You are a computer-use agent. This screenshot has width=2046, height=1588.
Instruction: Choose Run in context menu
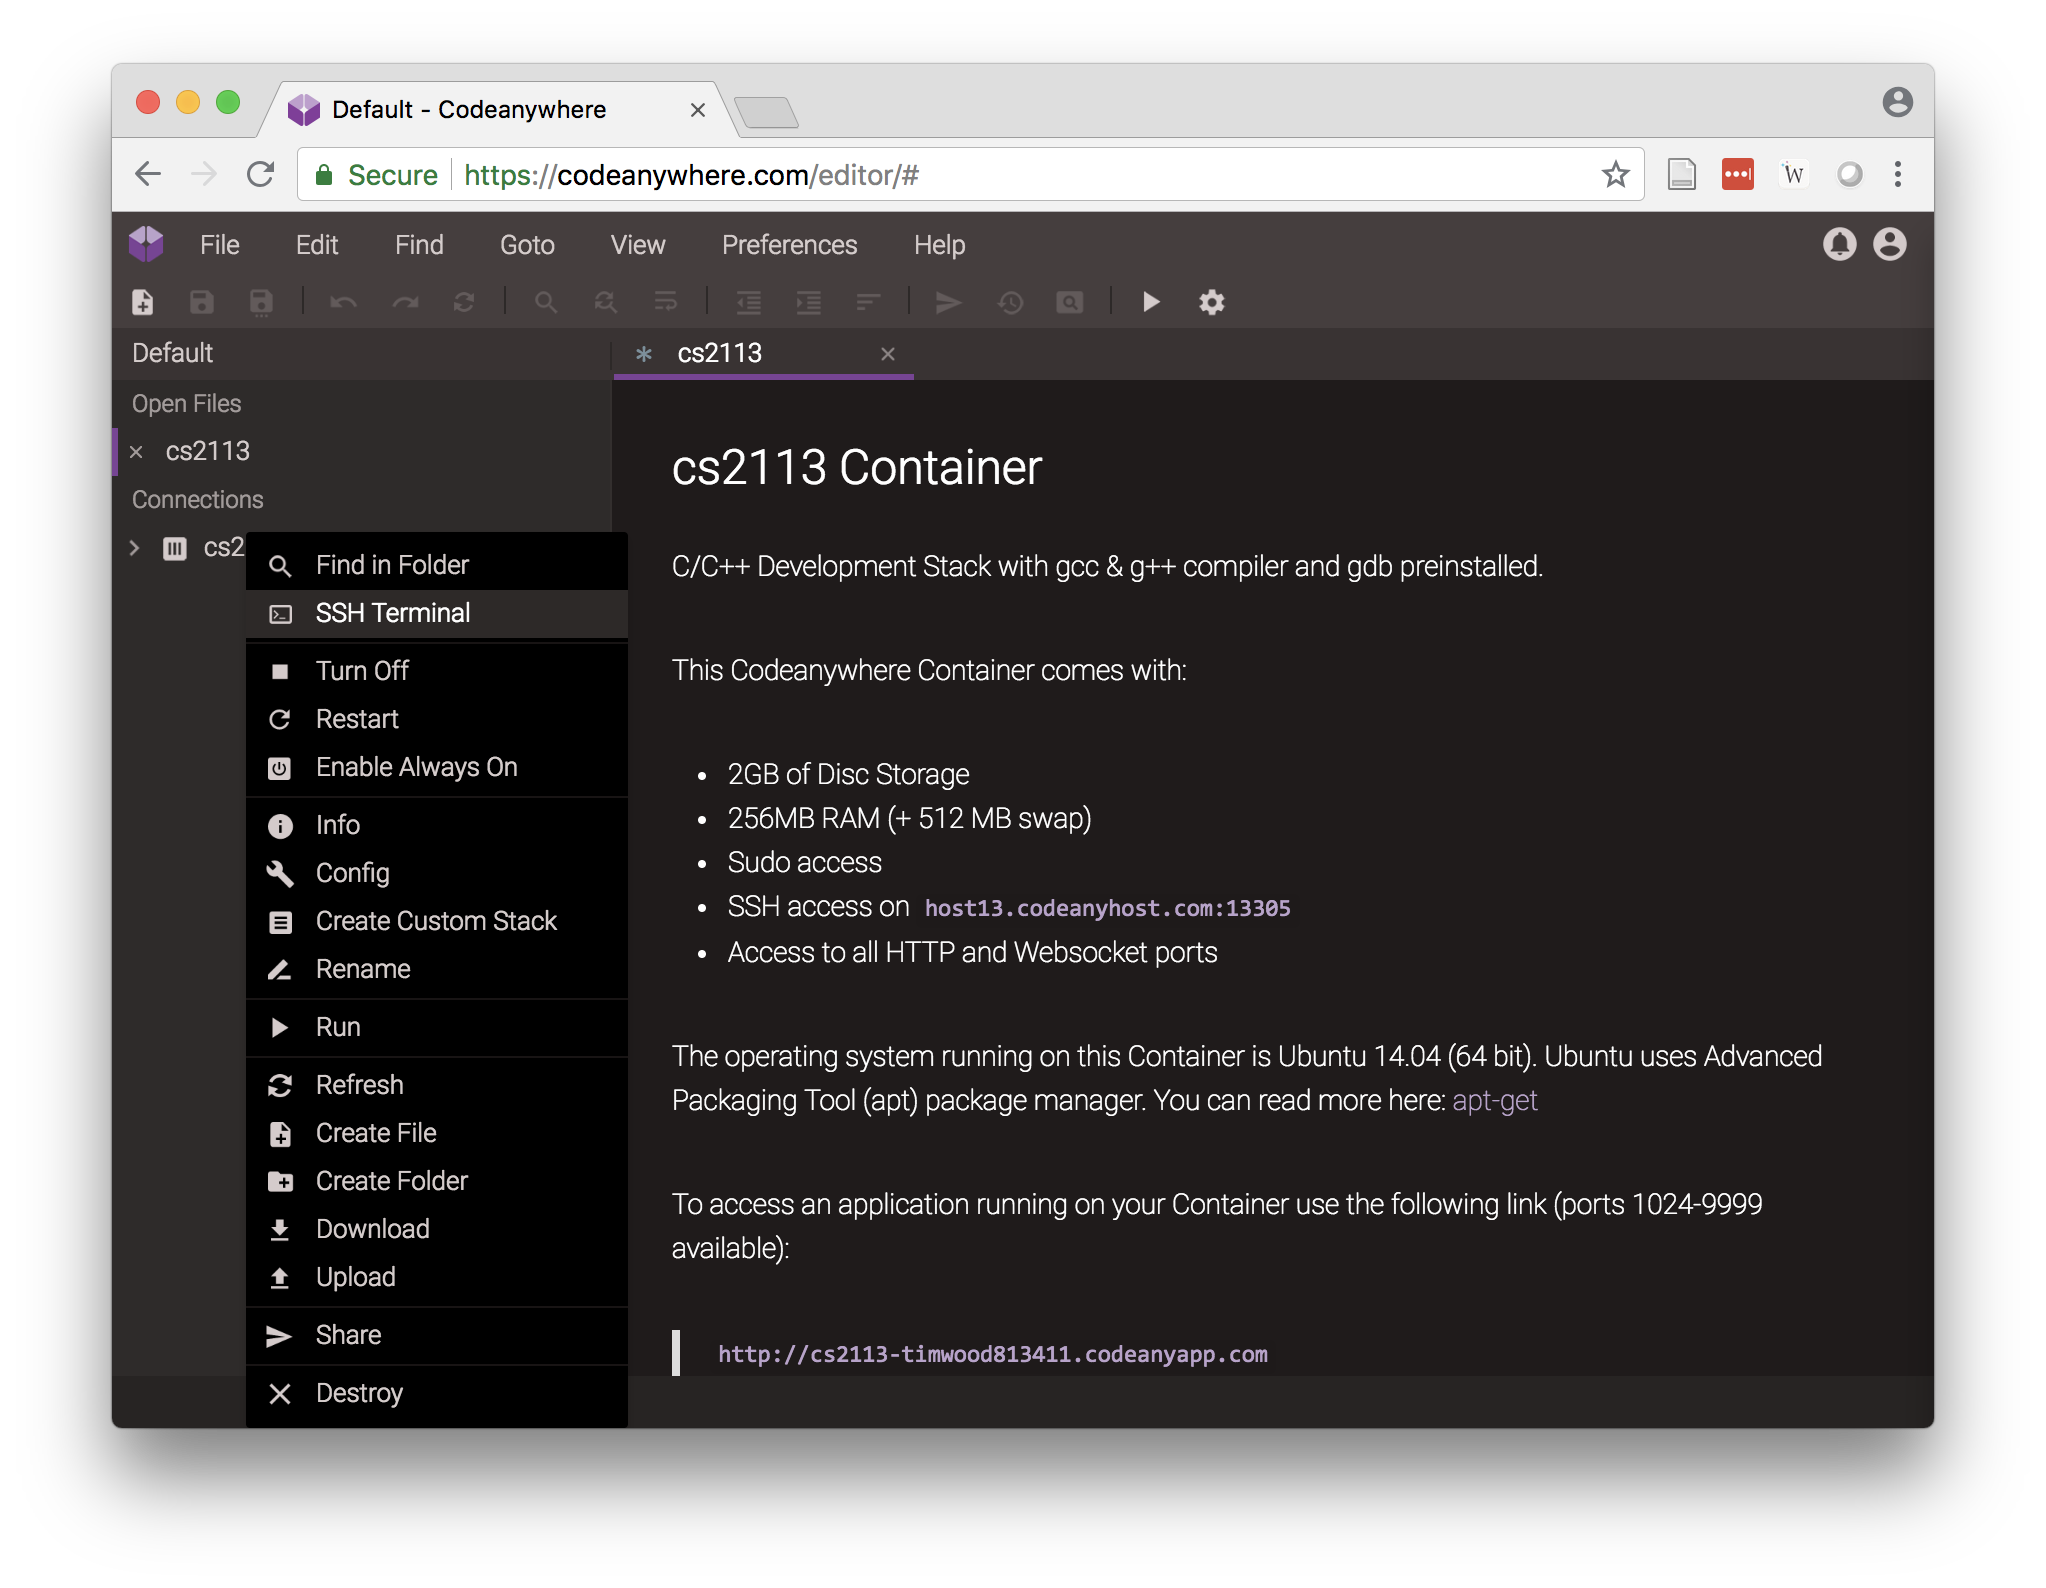[x=437, y=1027]
